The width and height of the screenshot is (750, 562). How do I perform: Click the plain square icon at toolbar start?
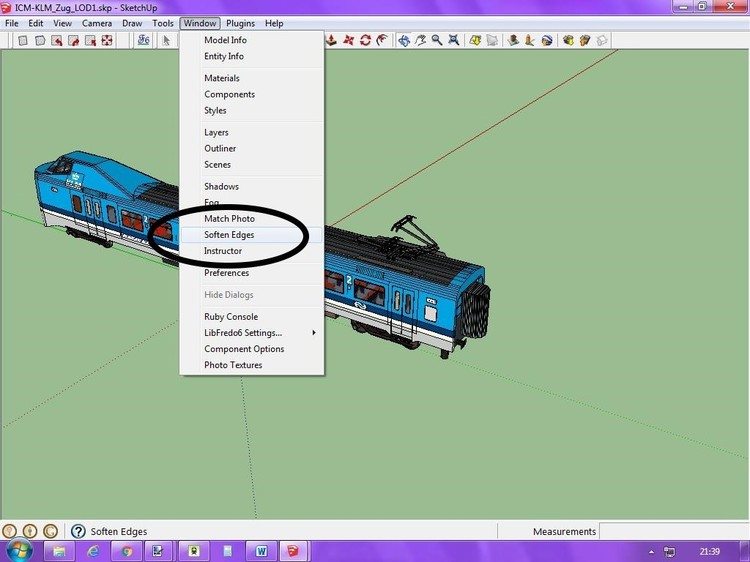point(22,41)
